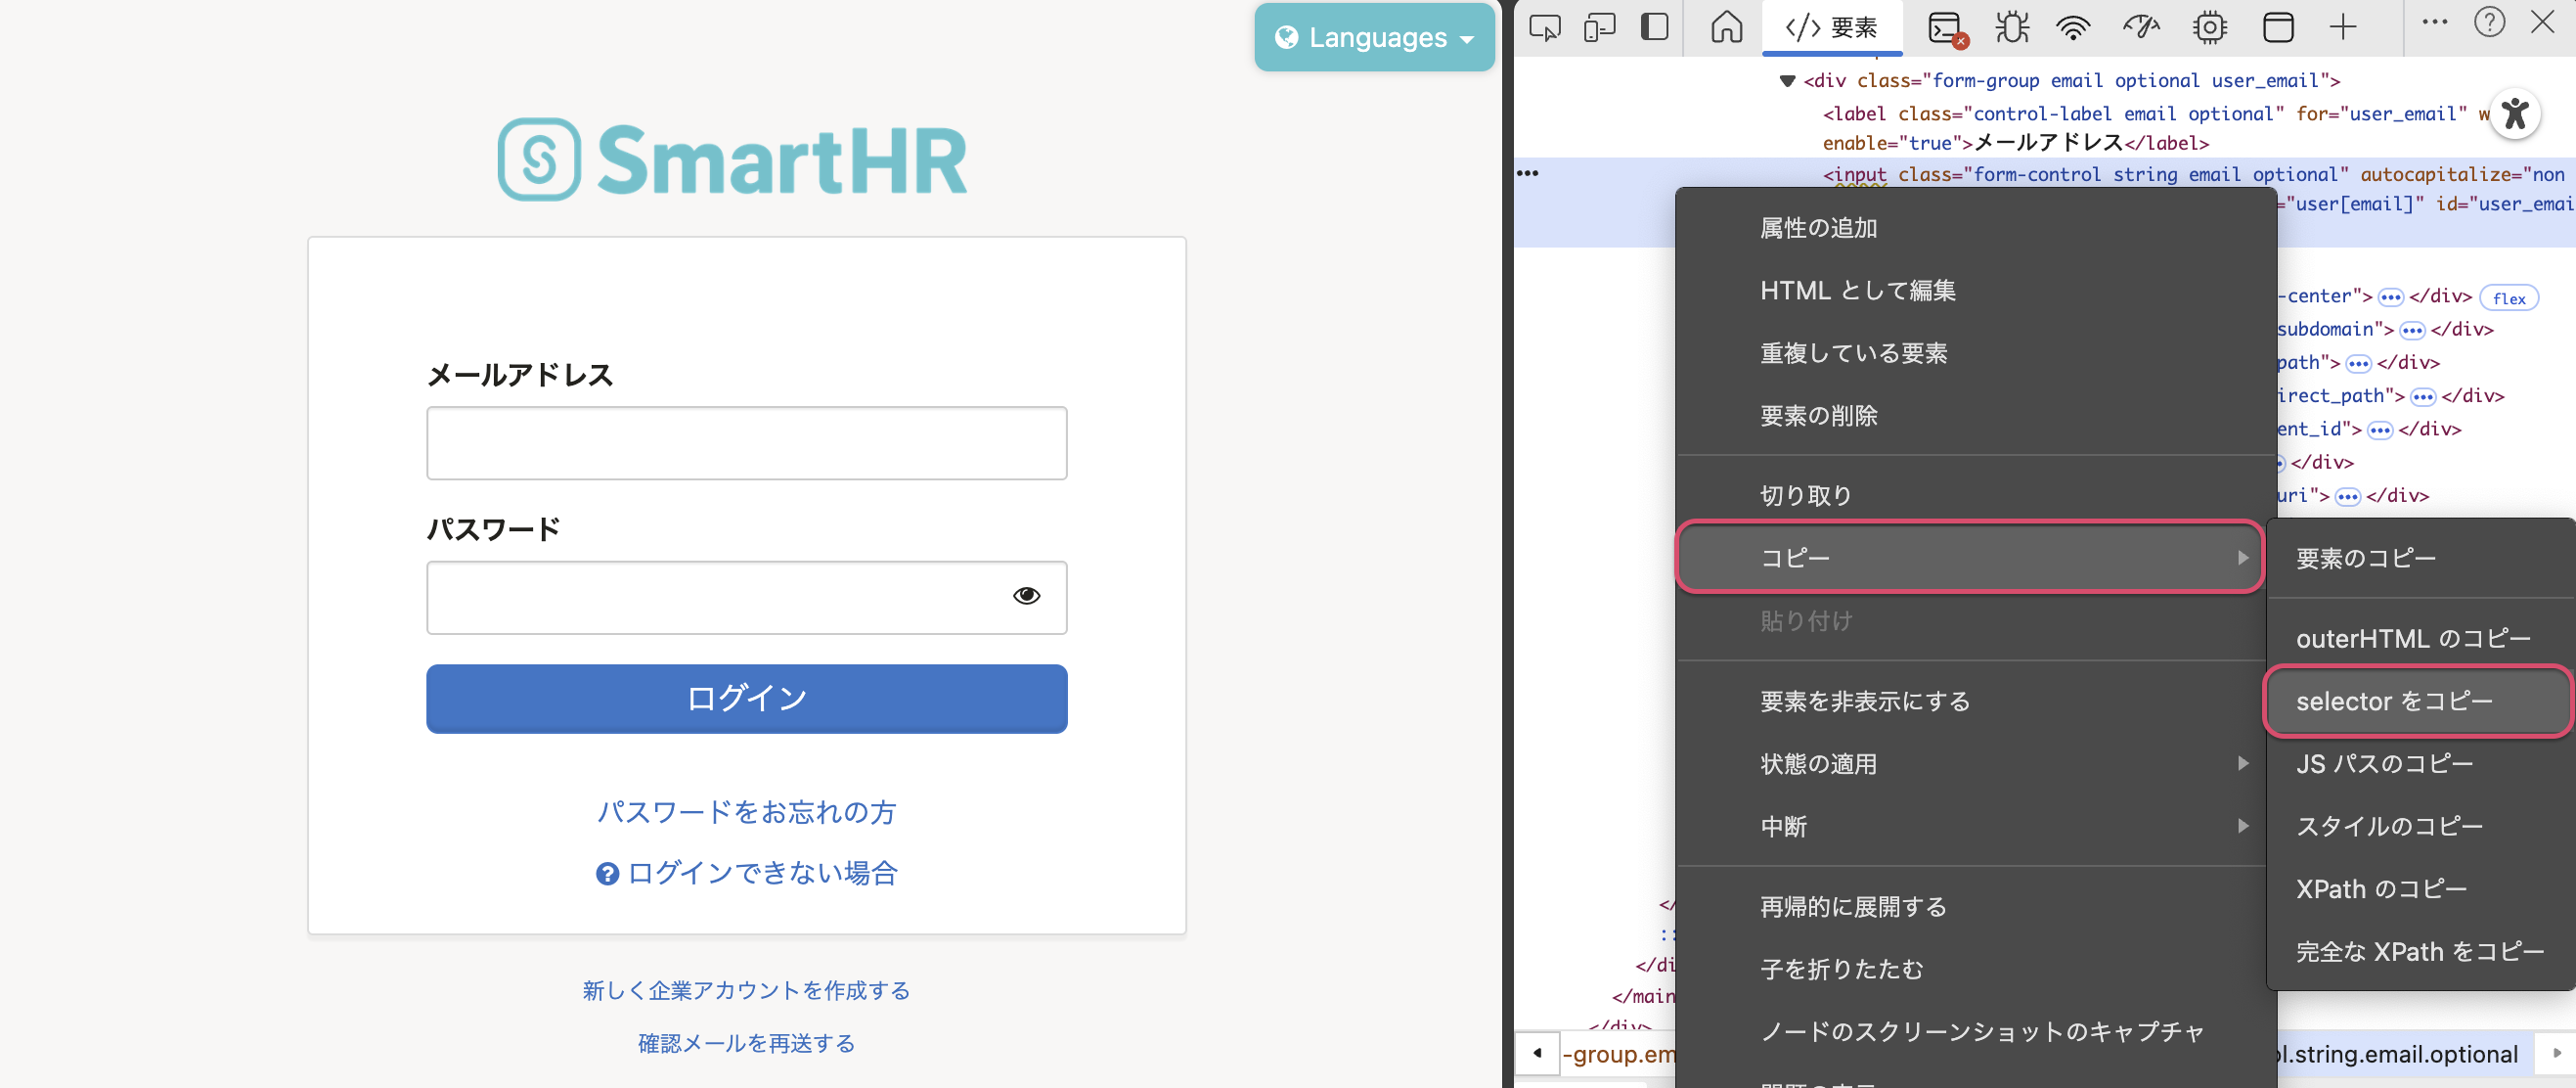Click the ログイン button
The width and height of the screenshot is (2576, 1088).
point(746,698)
